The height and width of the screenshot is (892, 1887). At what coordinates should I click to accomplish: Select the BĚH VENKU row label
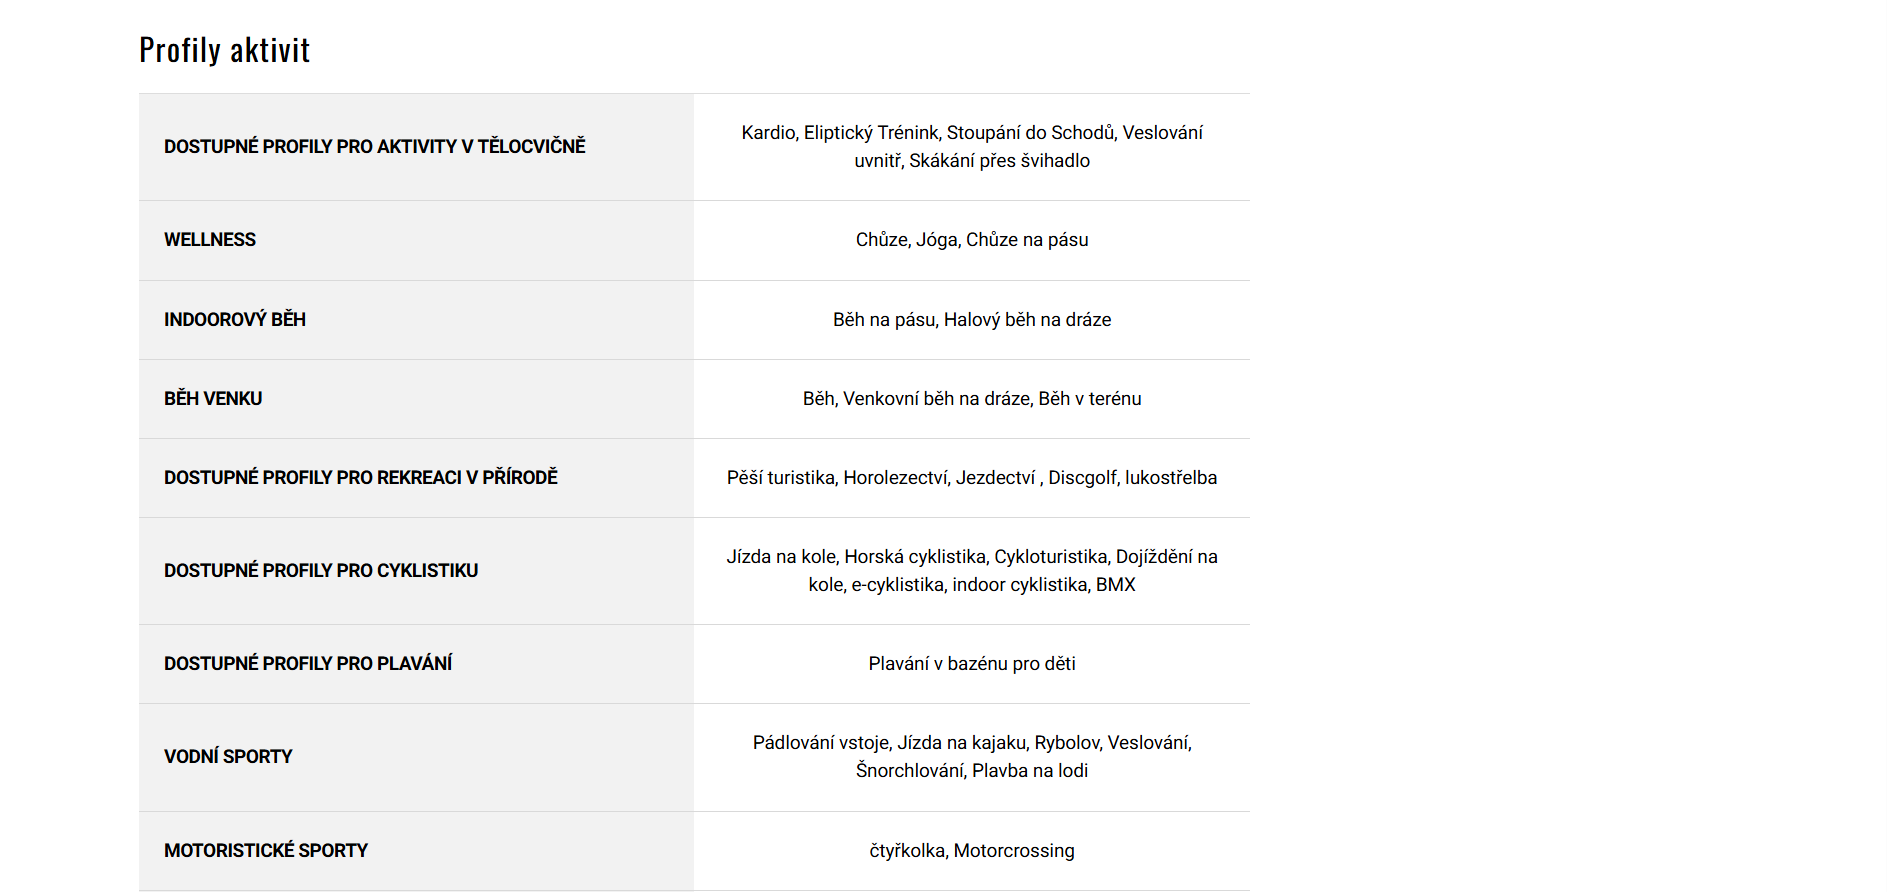[213, 399]
